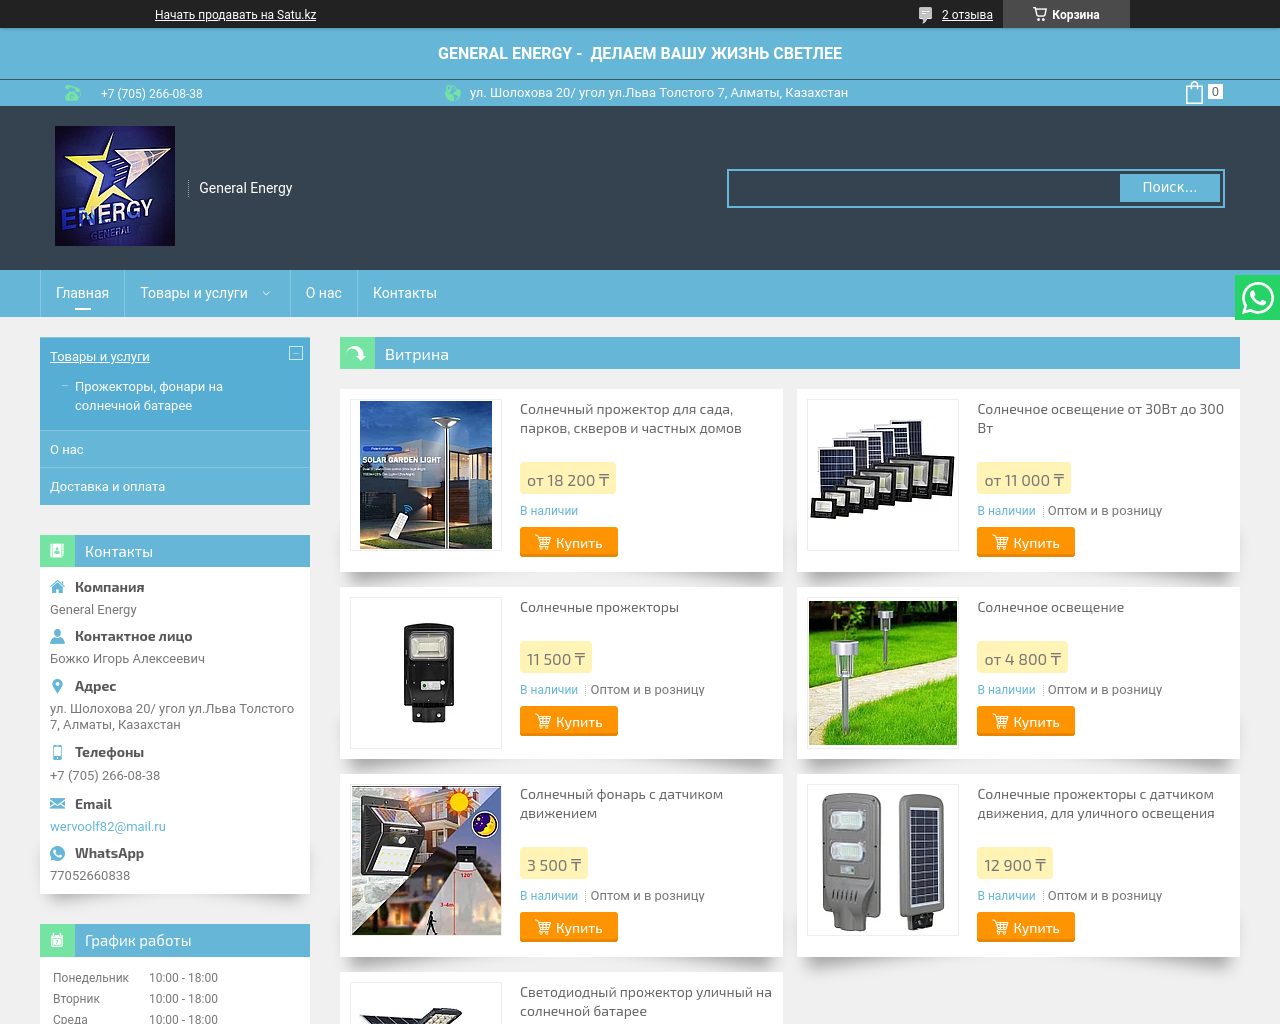Click the WhatsApp icon in contacts panel
This screenshot has width=1280, height=1024.
[58, 853]
